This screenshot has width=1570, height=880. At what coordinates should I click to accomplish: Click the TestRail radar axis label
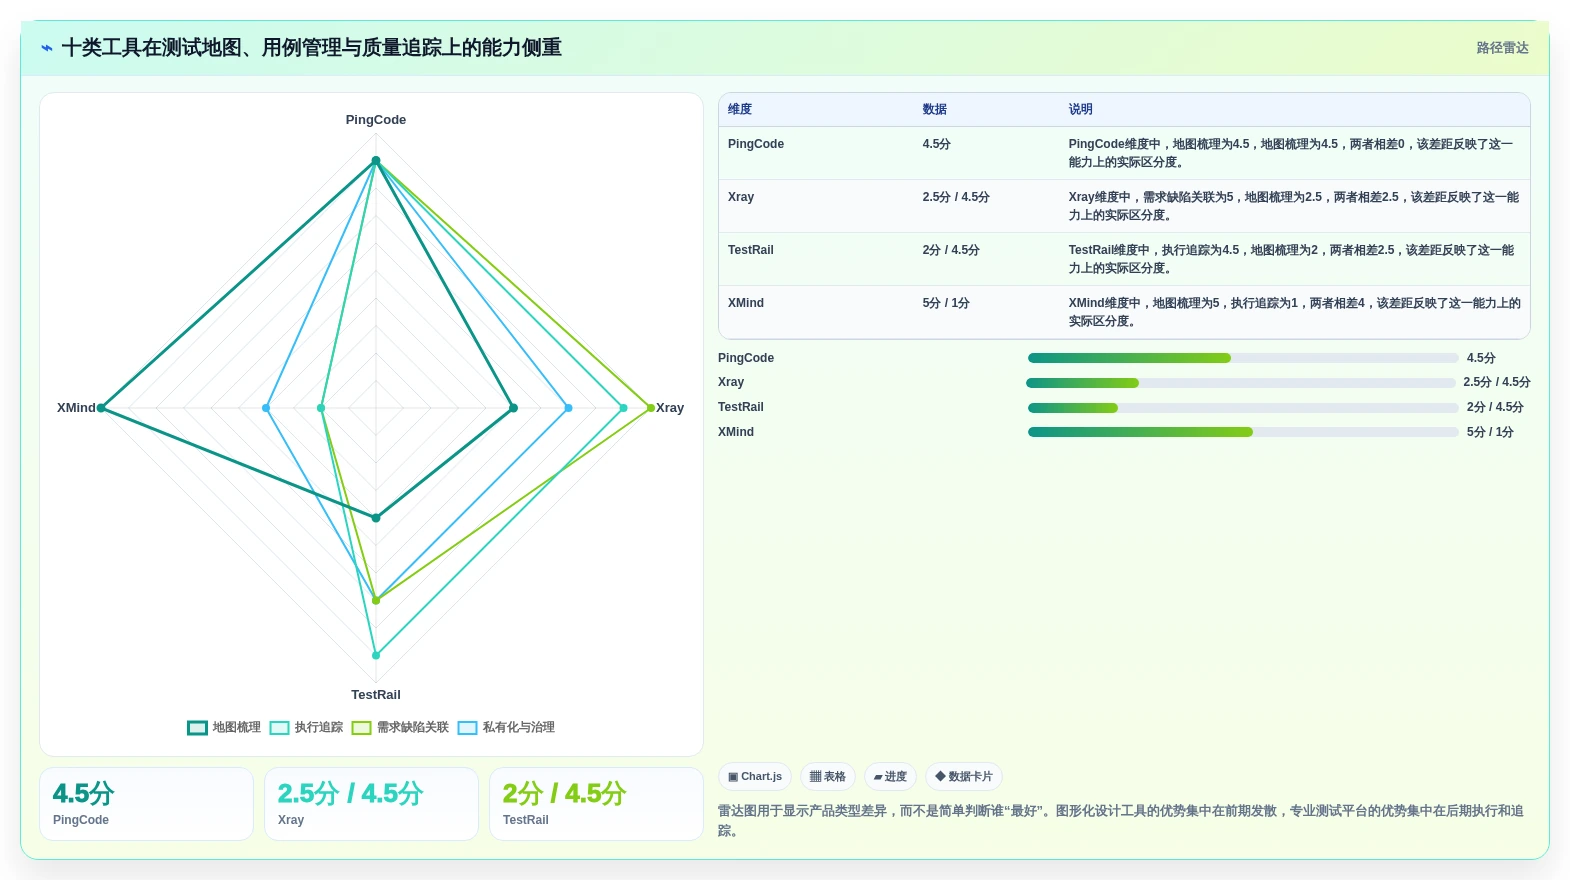tap(376, 695)
